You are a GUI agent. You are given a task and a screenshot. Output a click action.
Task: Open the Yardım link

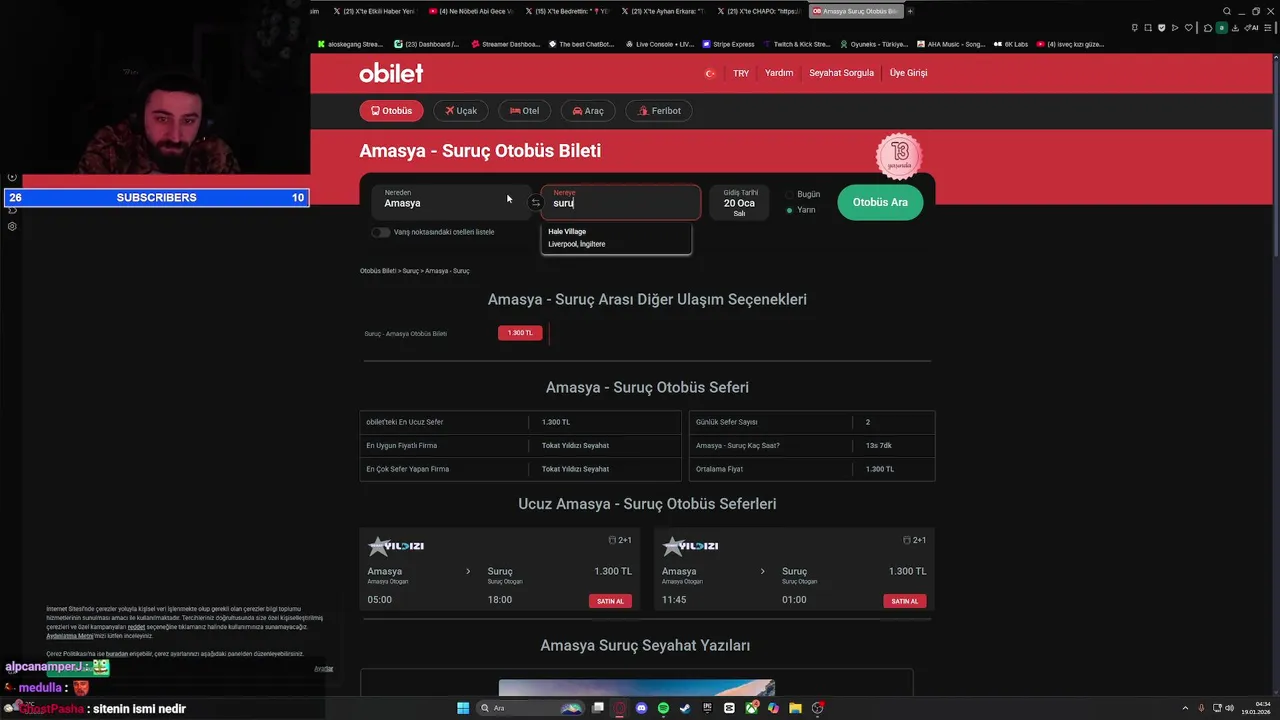tap(779, 73)
